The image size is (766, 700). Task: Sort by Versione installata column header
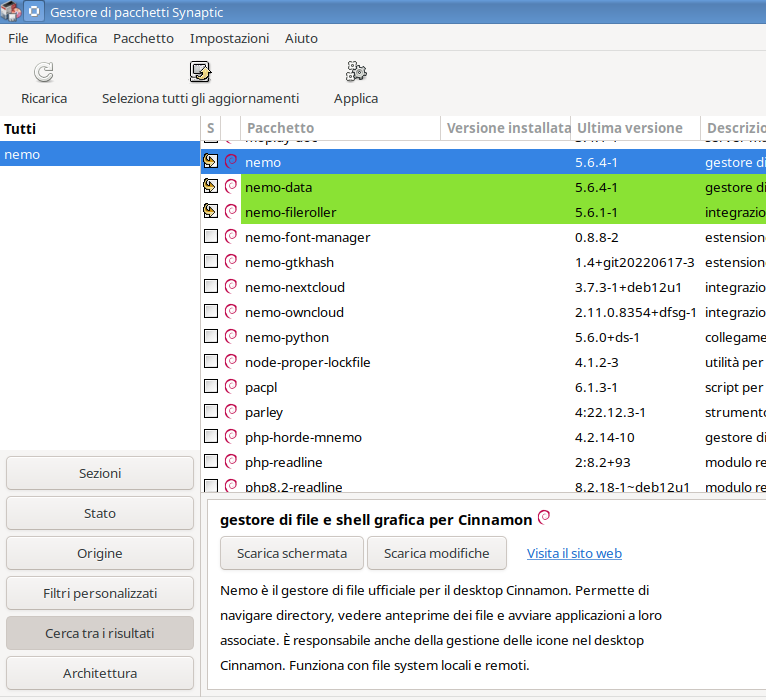[x=506, y=128]
